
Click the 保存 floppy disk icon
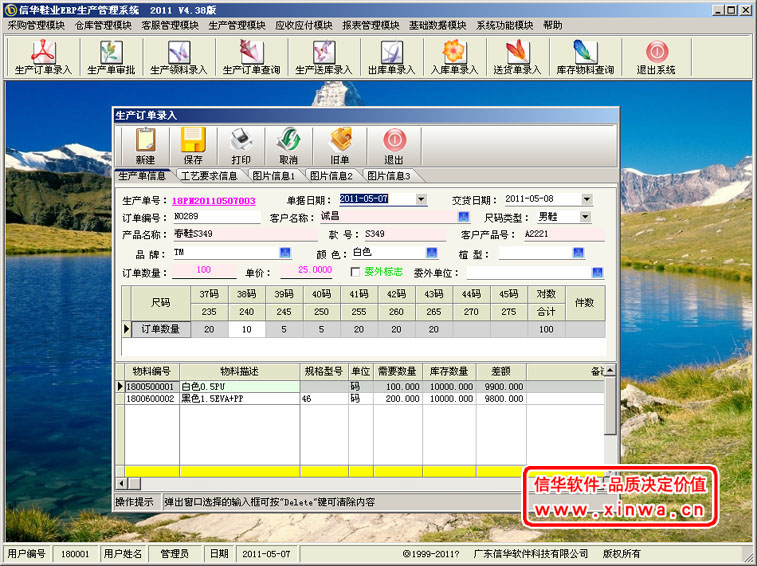pyautogui.click(x=193, y=146)
